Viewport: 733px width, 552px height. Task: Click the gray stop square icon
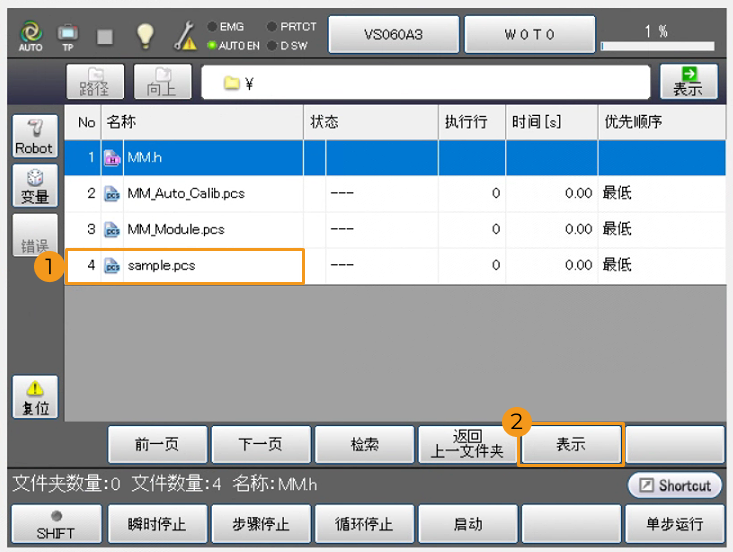click(x=105, y=36)
